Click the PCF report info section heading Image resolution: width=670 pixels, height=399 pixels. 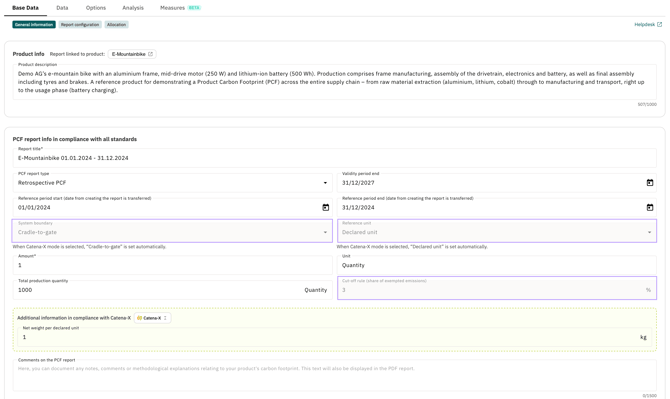click(x=75, y=139)
